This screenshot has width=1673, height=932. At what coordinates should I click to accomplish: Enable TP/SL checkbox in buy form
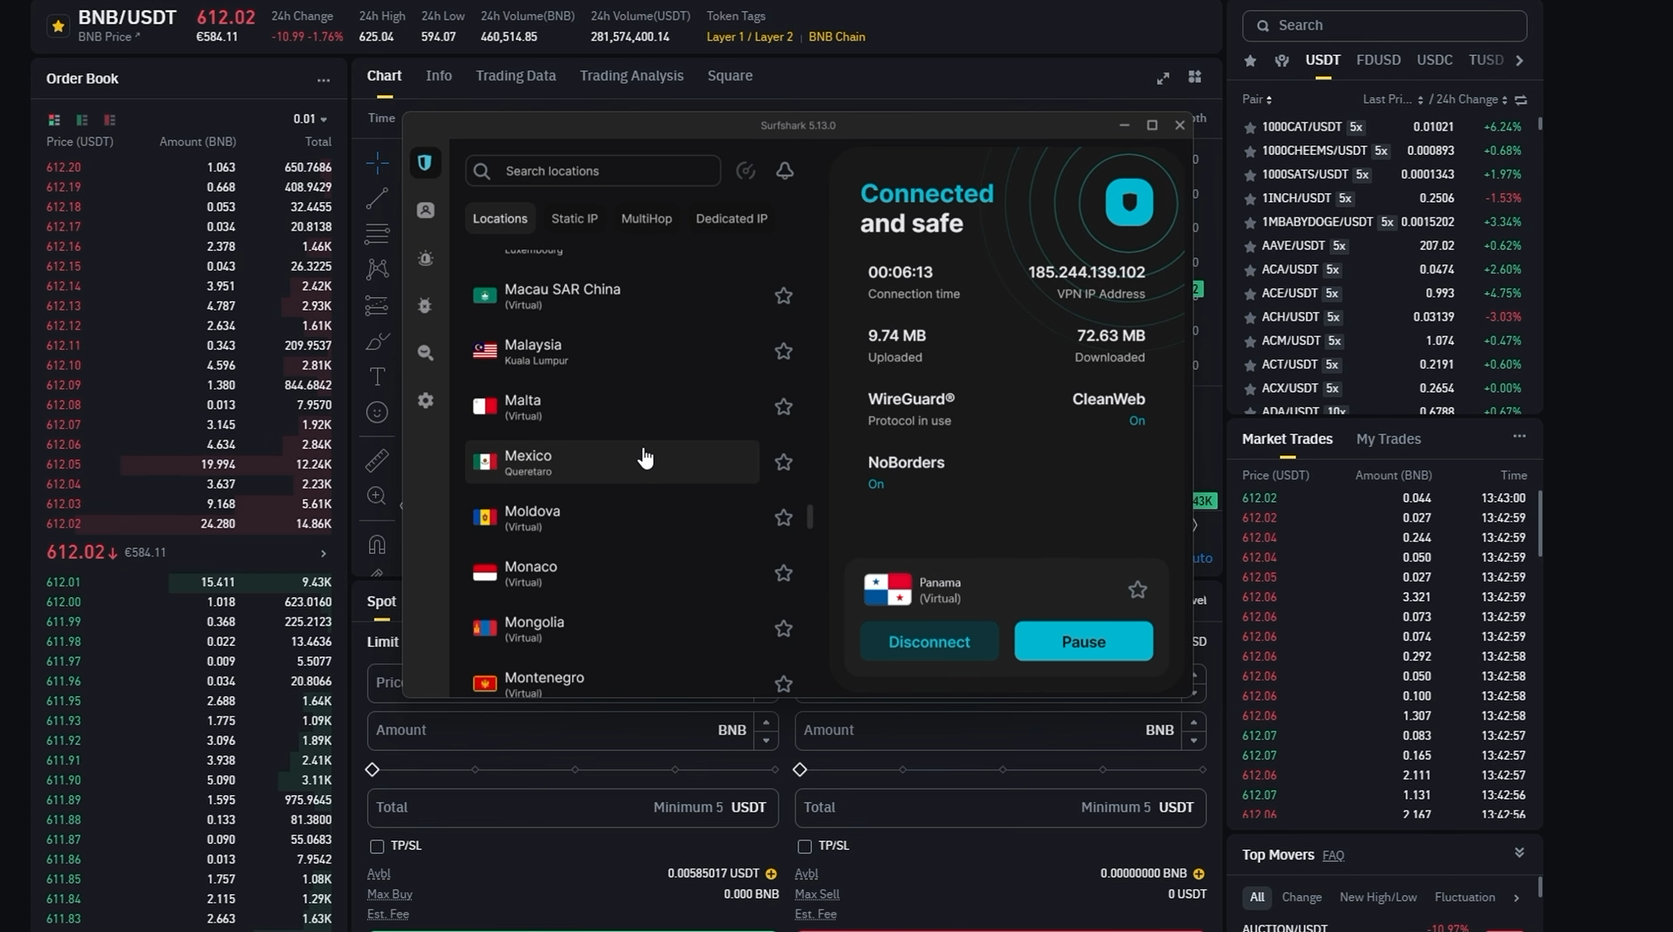click(377, 846)
